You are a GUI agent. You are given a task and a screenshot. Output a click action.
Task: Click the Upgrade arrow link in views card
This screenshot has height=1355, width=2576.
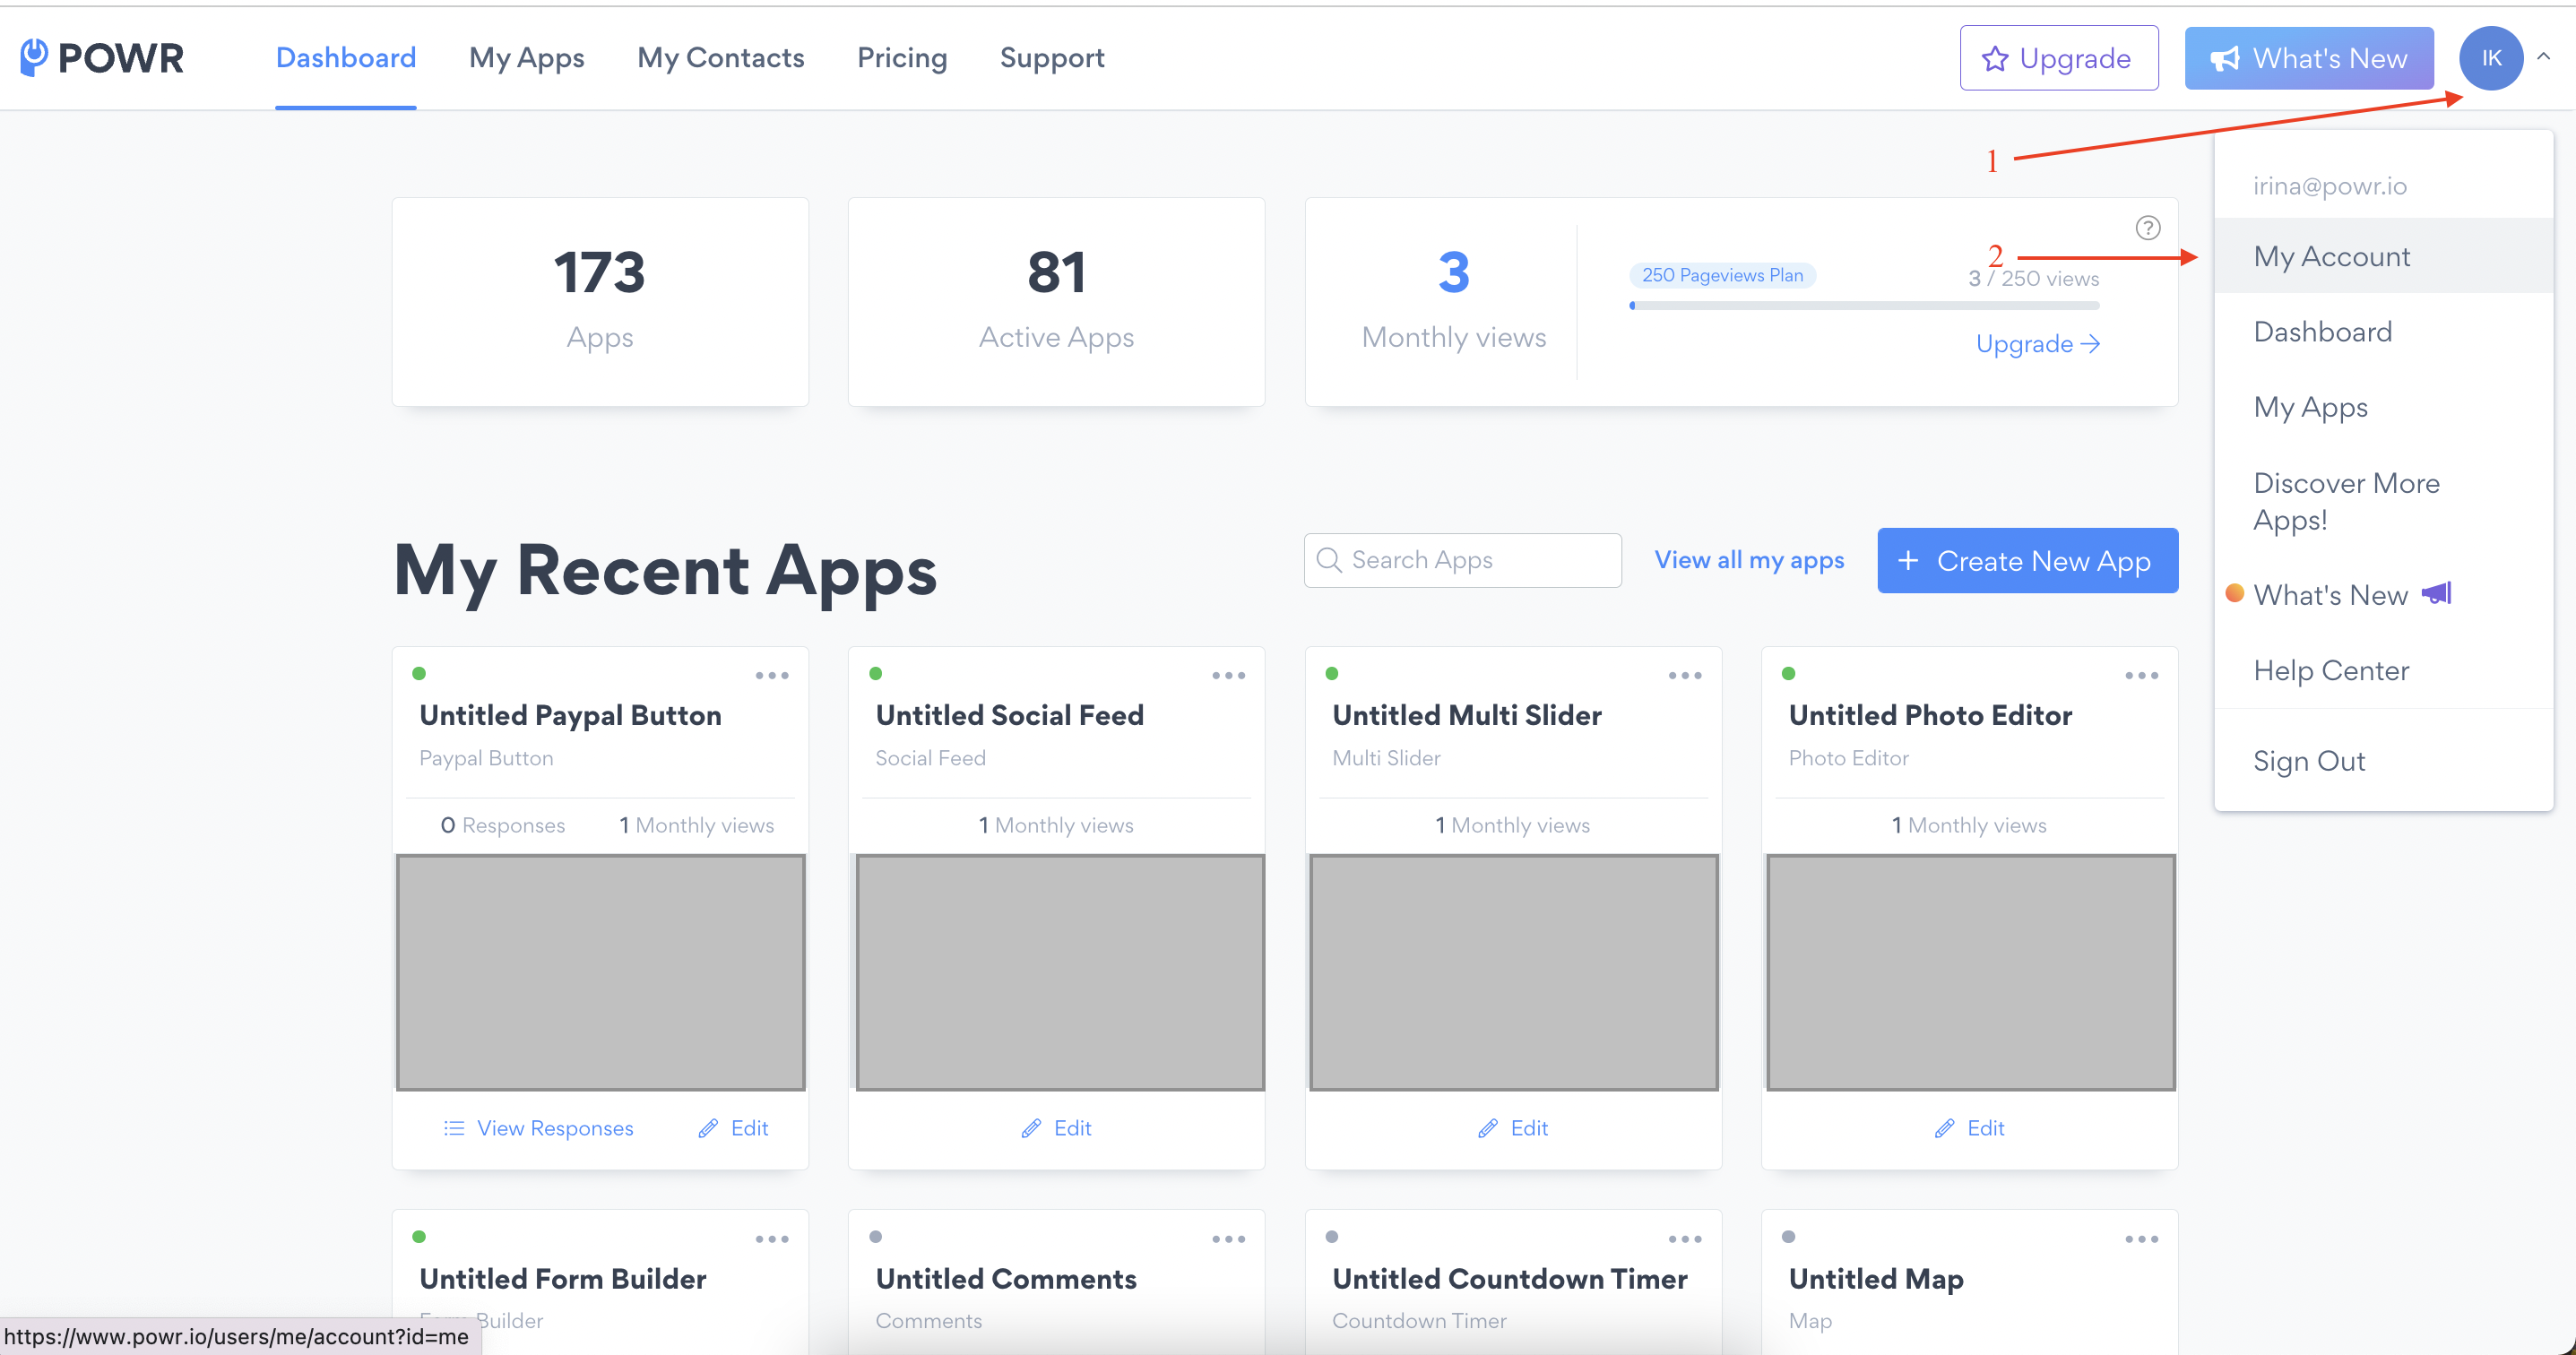2037,344
